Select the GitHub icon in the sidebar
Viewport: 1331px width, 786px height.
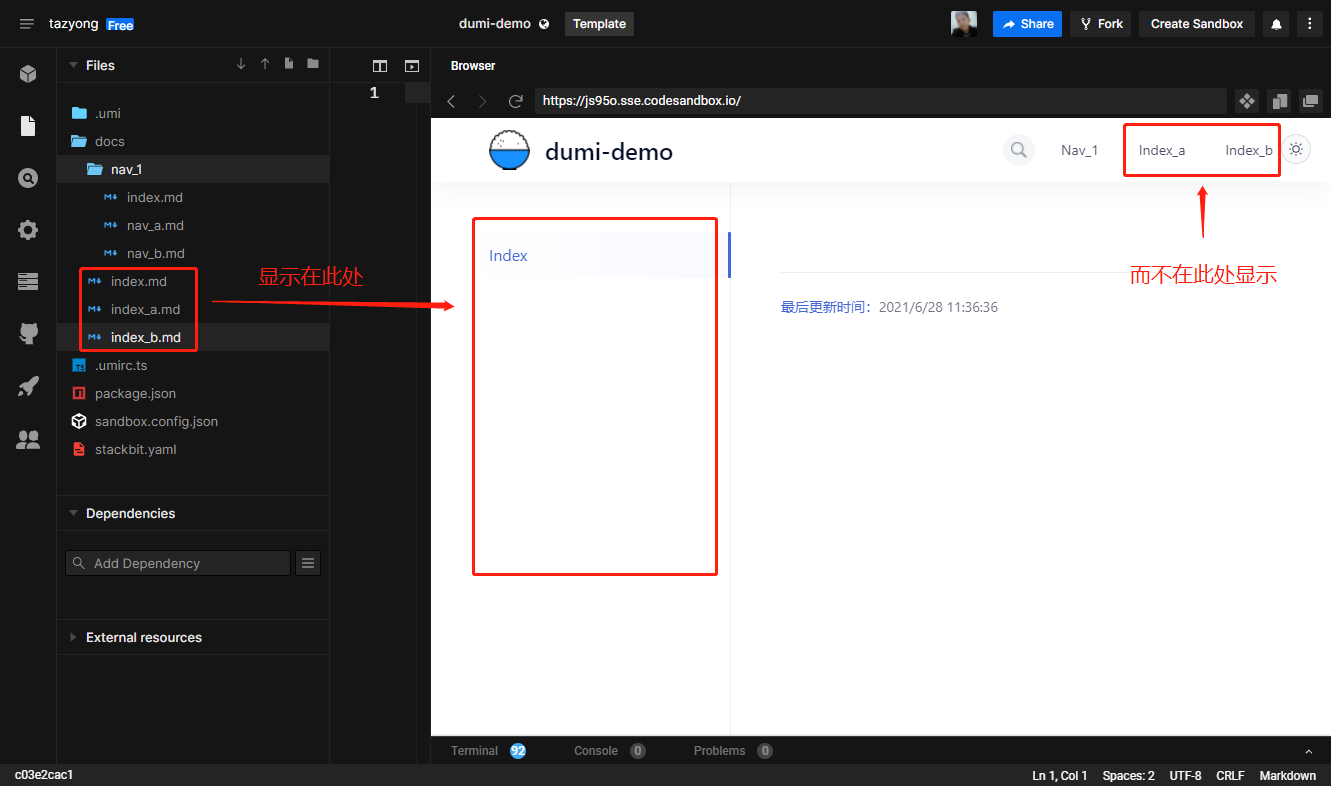[x=27, y=334]
